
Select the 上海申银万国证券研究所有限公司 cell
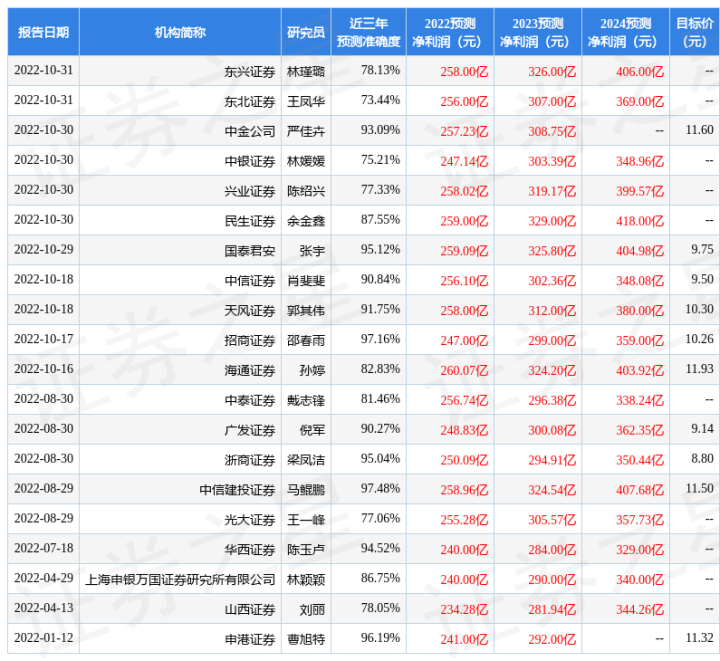point(180,579)
